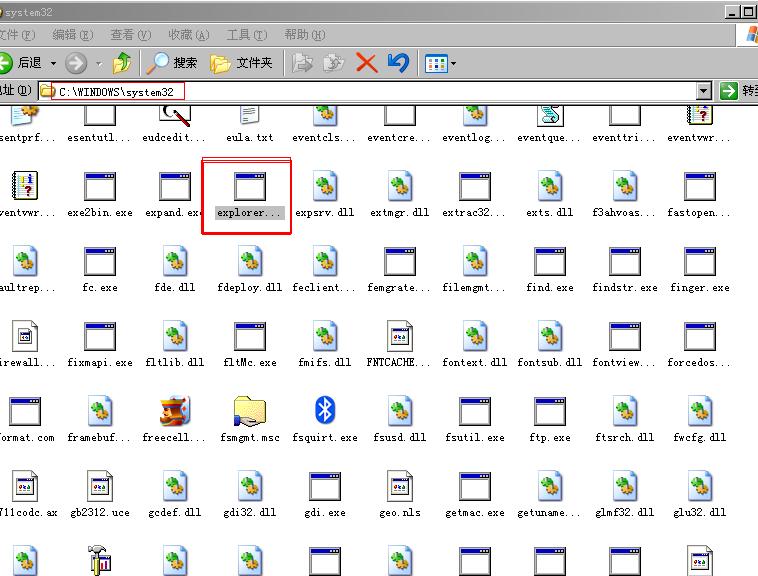Select the finger.exe file icon
This screenshot has height=576, width=758.
click(700, 261)
